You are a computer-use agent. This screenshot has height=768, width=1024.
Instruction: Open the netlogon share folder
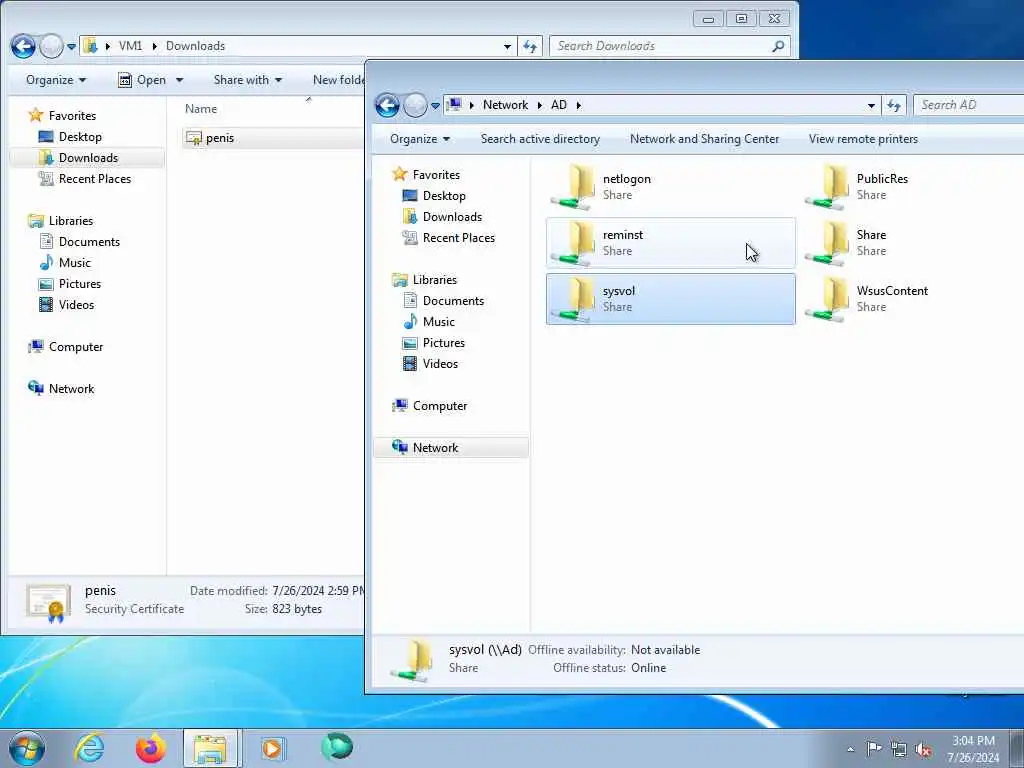pyautogui.click(x=671, y=187)
